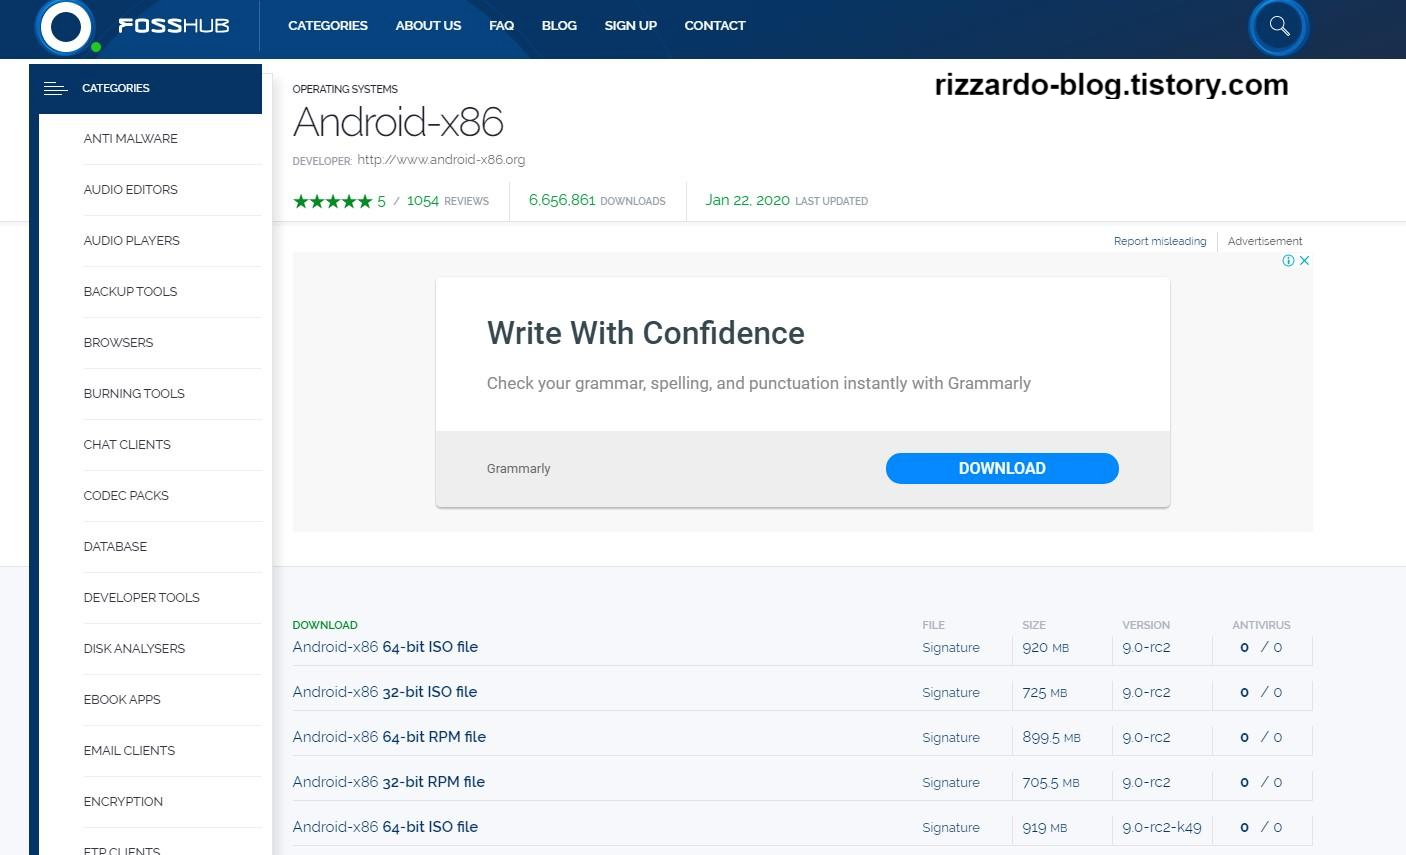Select ENCRYPTION category
The image size is (1406, 855).
click(x=123, y=802)
